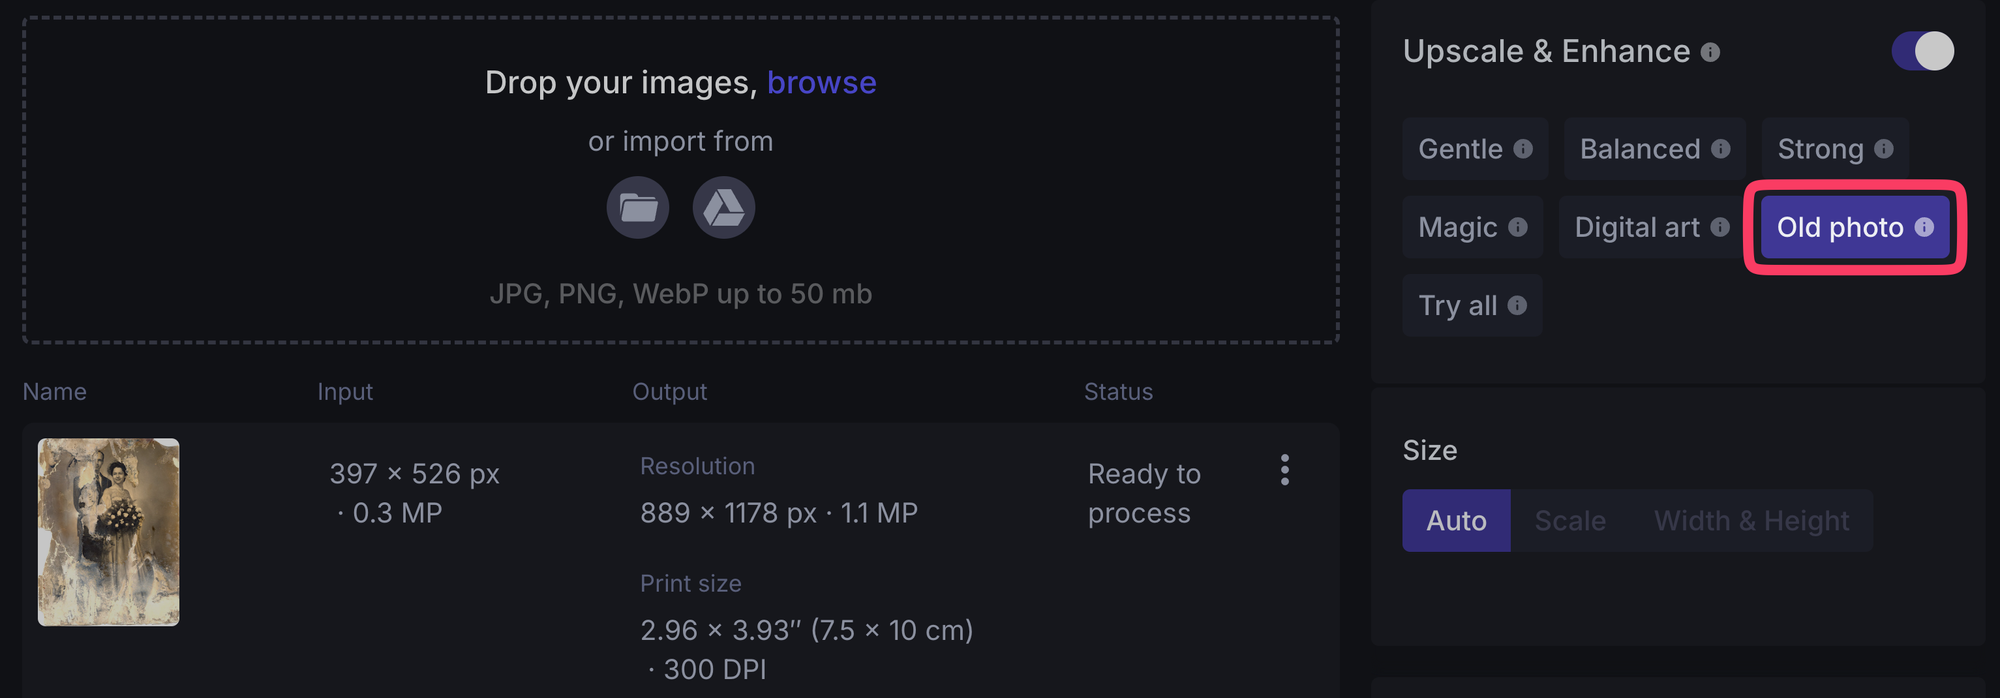Import images from local folder icon
This screenshot has width=2000, height=698.
pyautogui.click(x=638, y=208)
